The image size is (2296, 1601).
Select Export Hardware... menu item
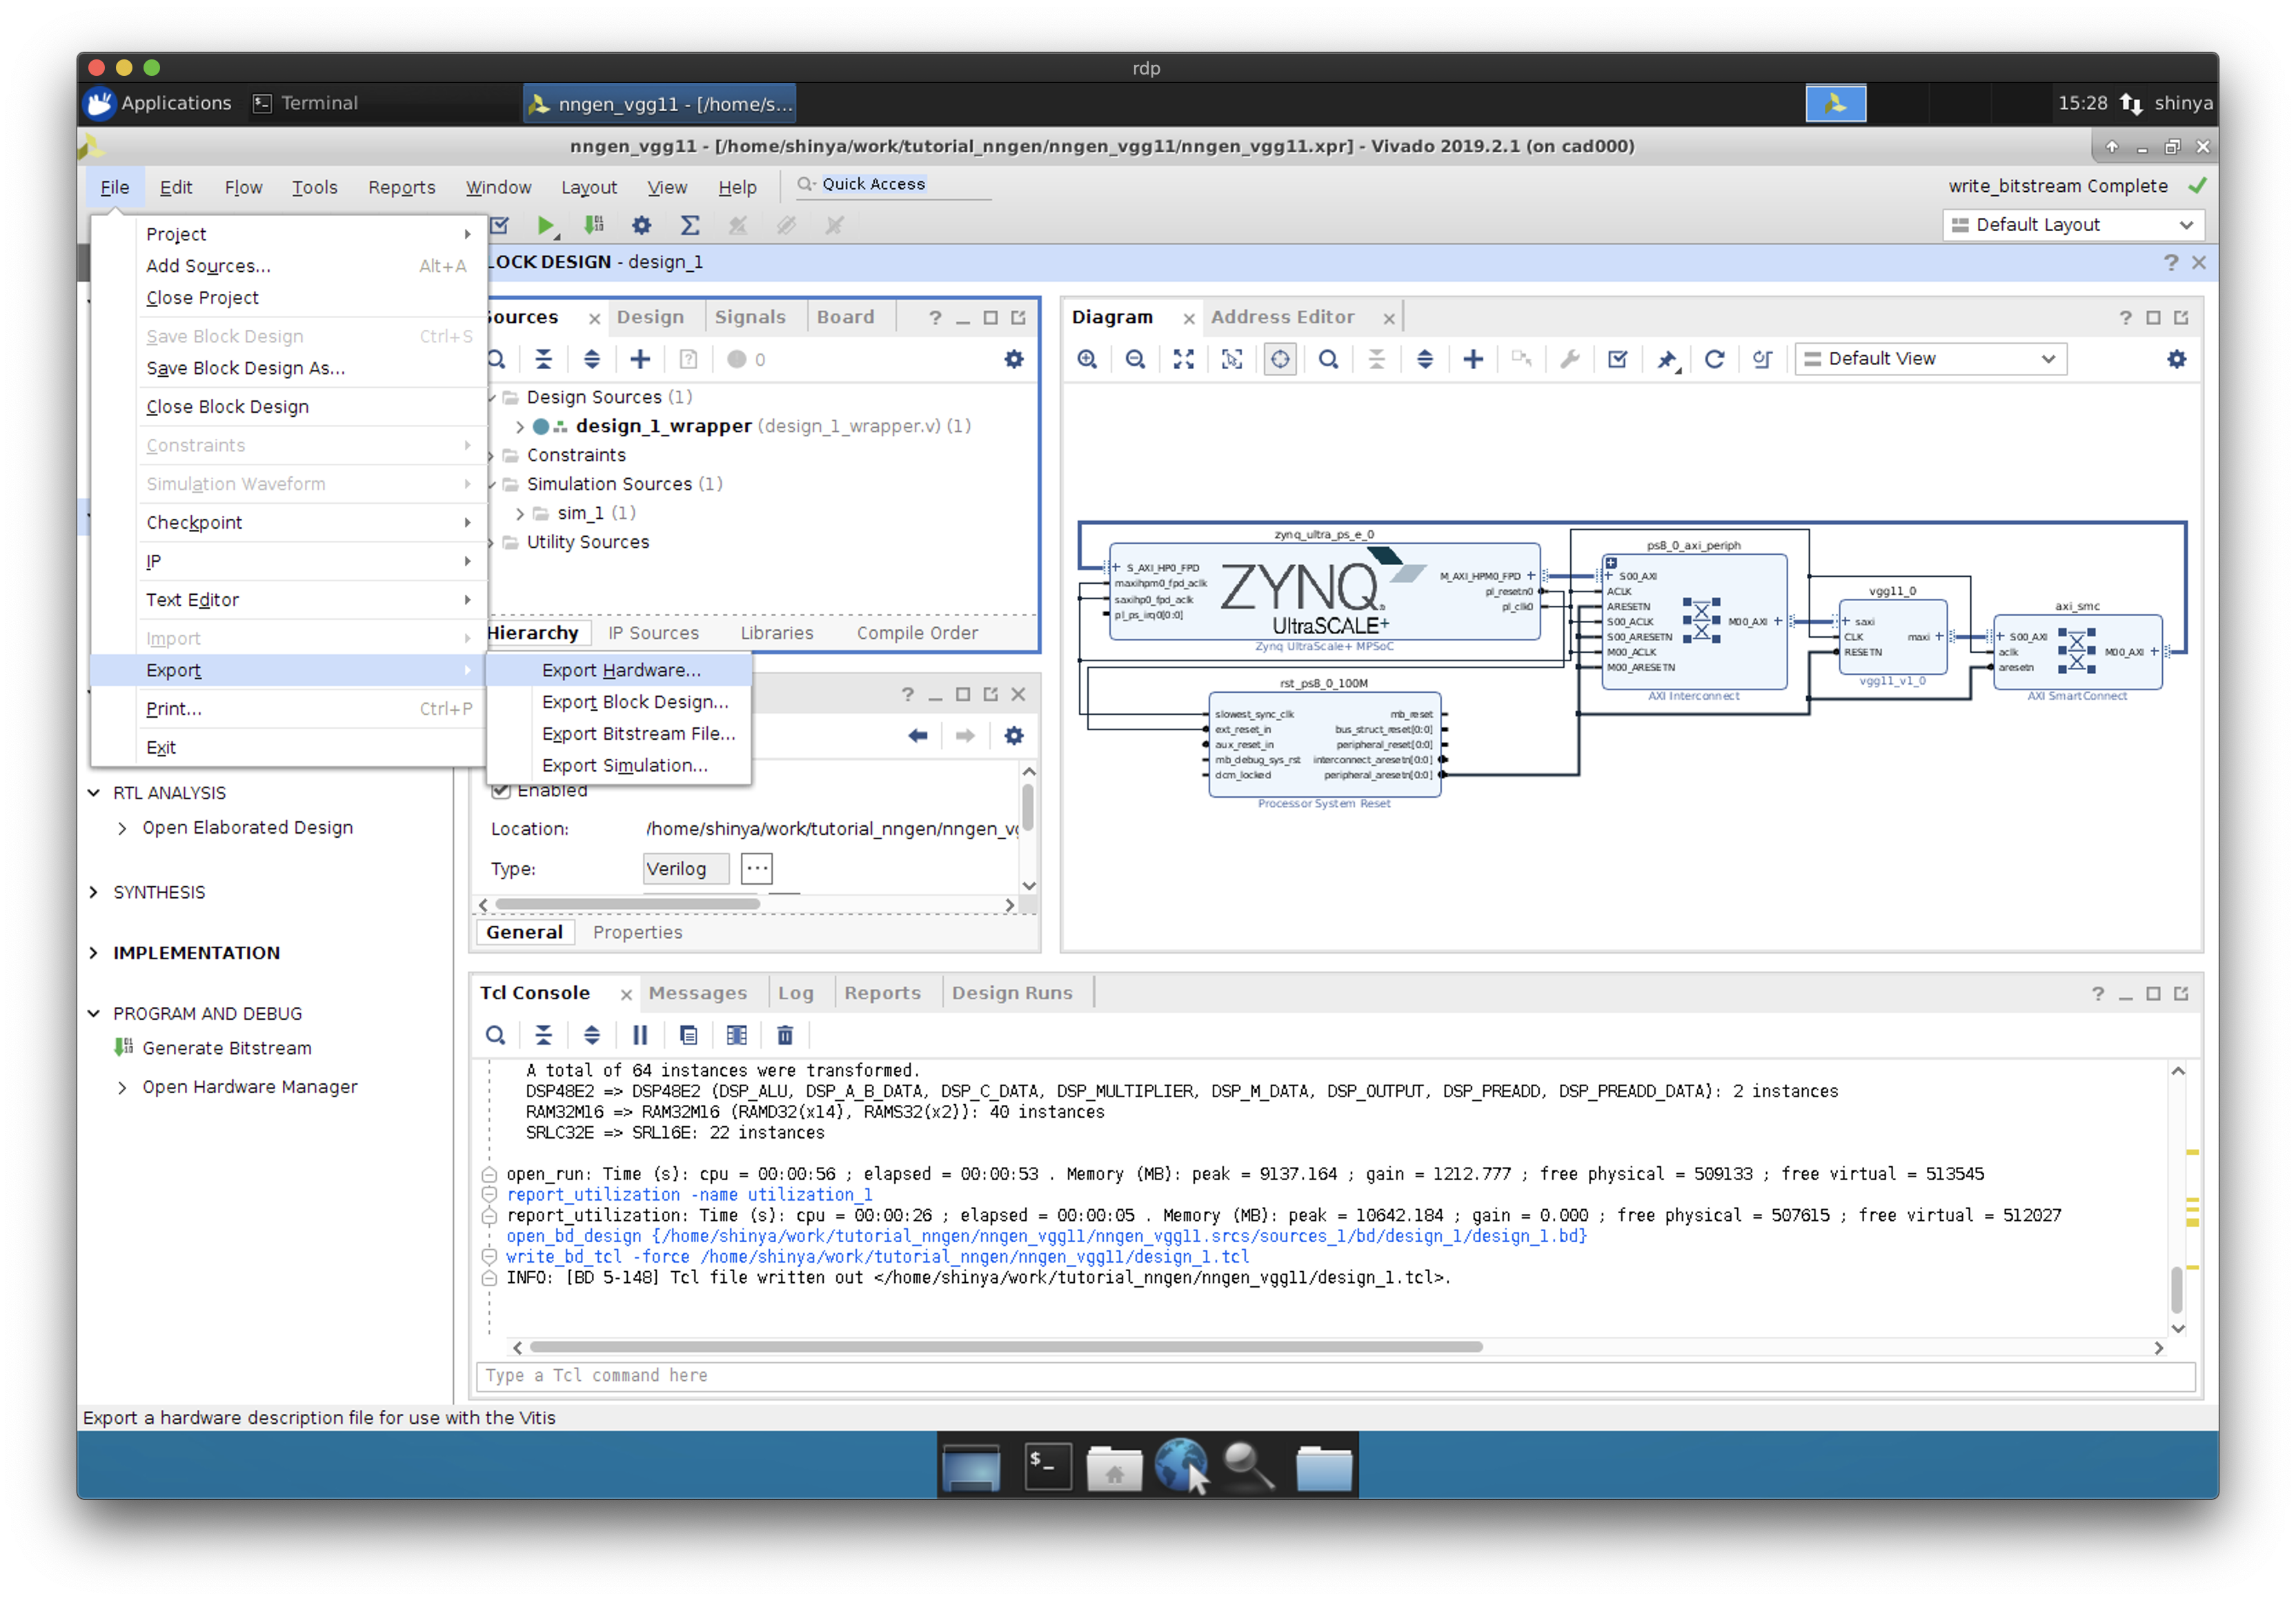621,670
